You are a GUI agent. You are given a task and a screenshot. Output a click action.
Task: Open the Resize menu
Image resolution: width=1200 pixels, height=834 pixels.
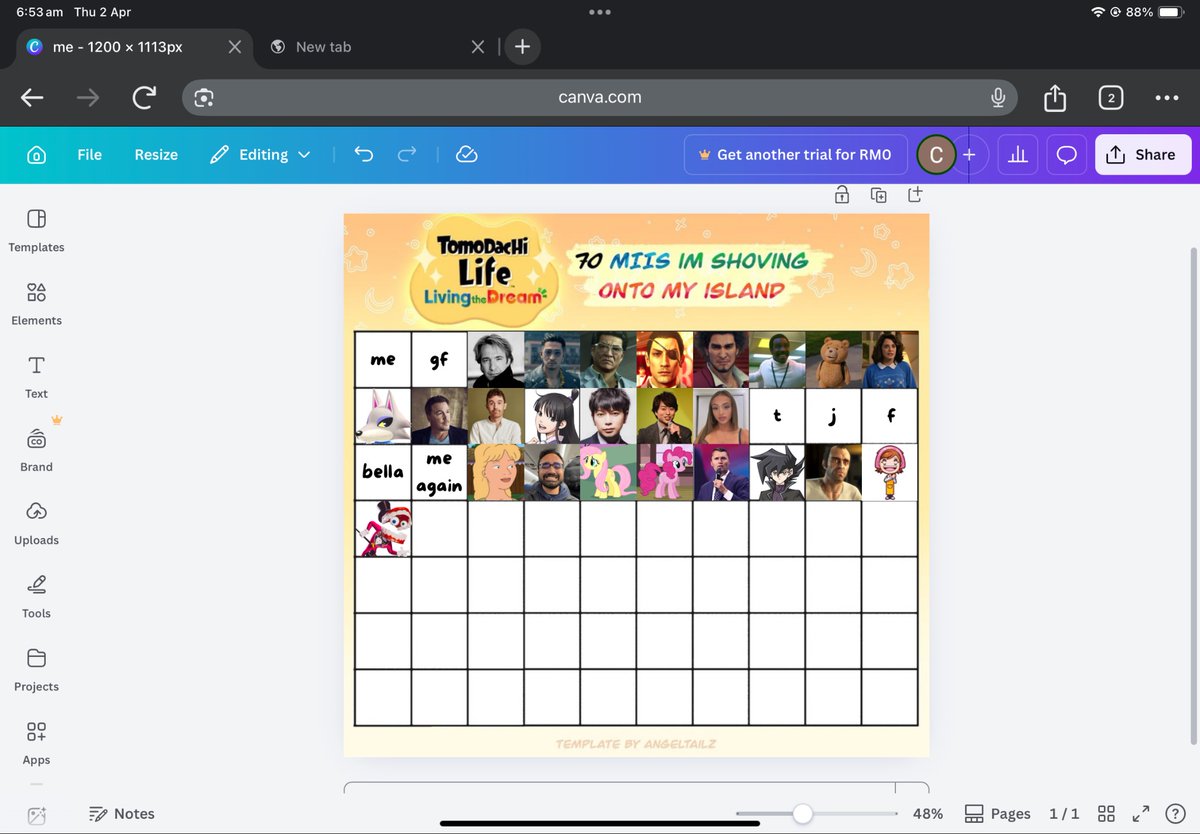156,155
